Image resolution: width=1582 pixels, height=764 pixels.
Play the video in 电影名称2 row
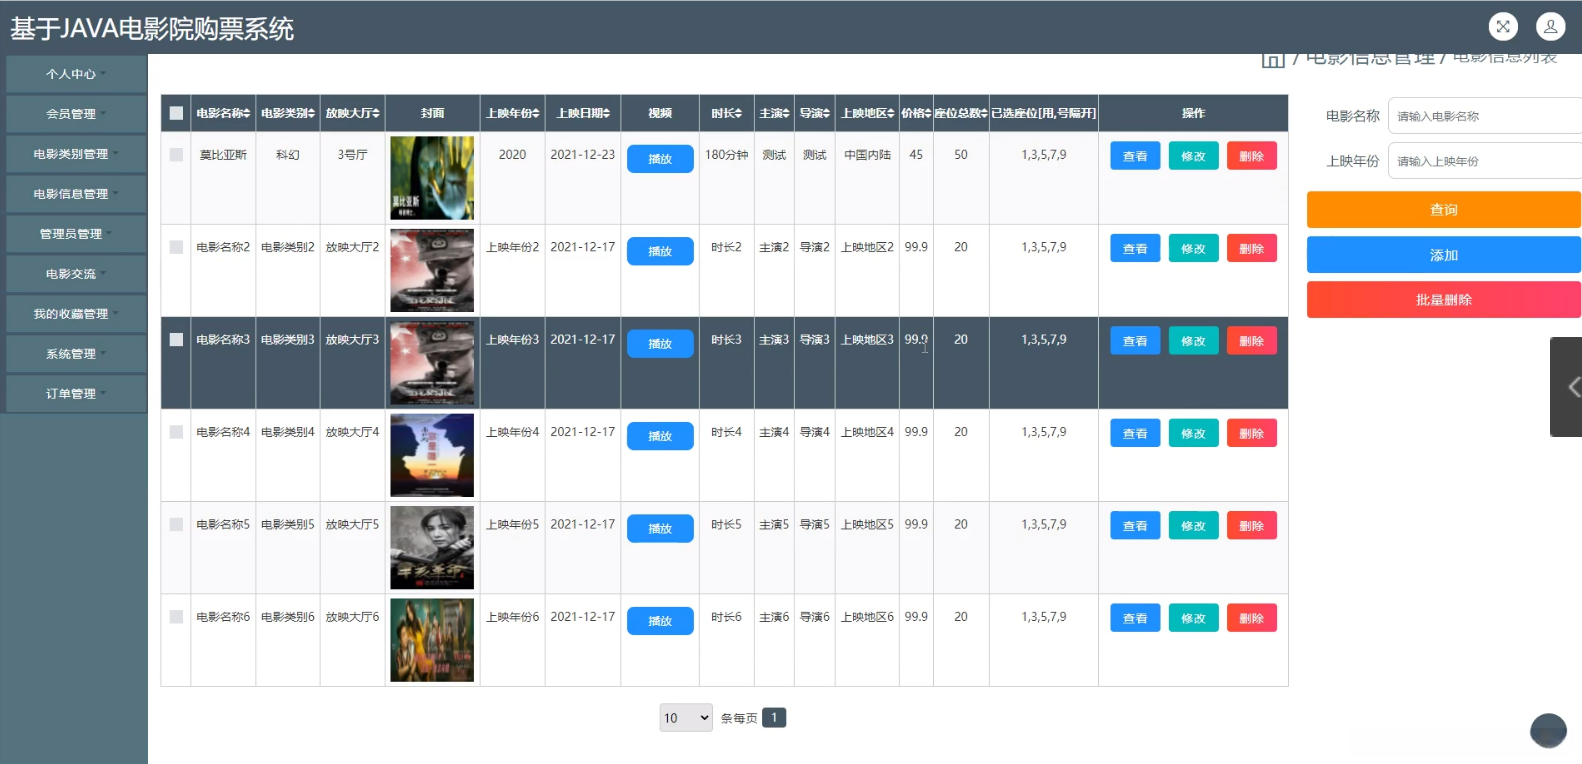(660, 251)
